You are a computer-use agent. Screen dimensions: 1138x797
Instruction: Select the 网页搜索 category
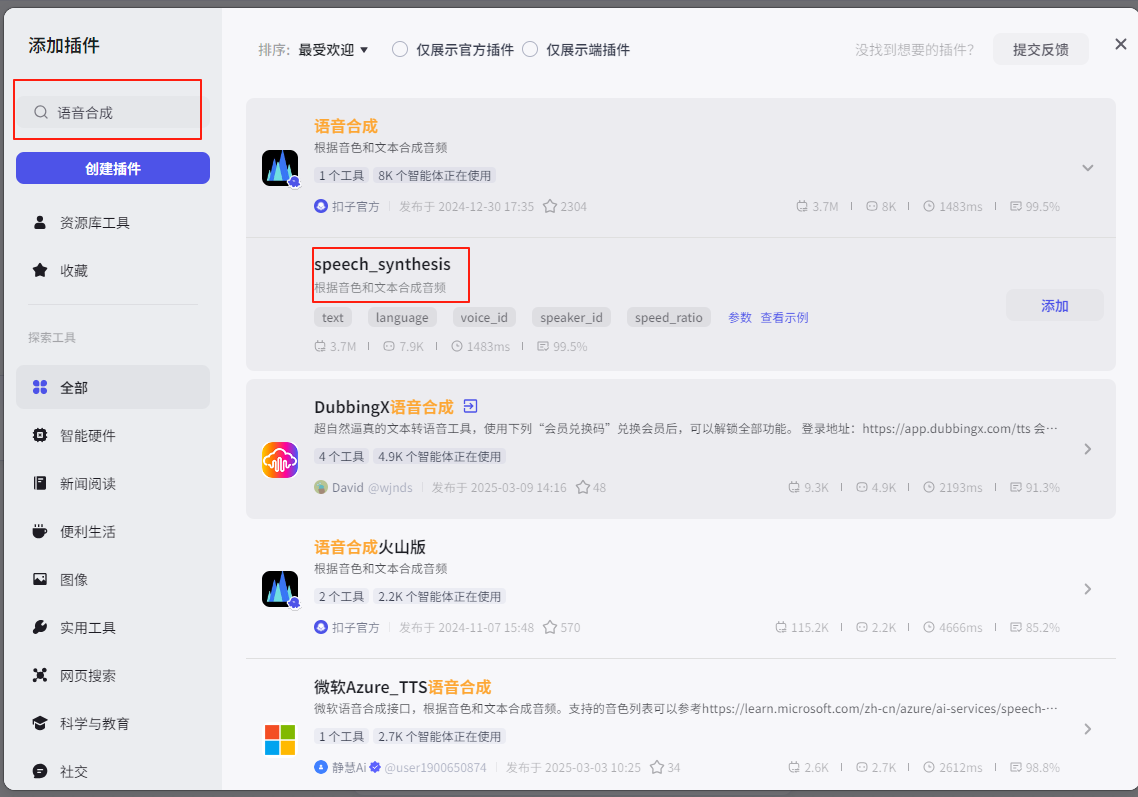112,675
